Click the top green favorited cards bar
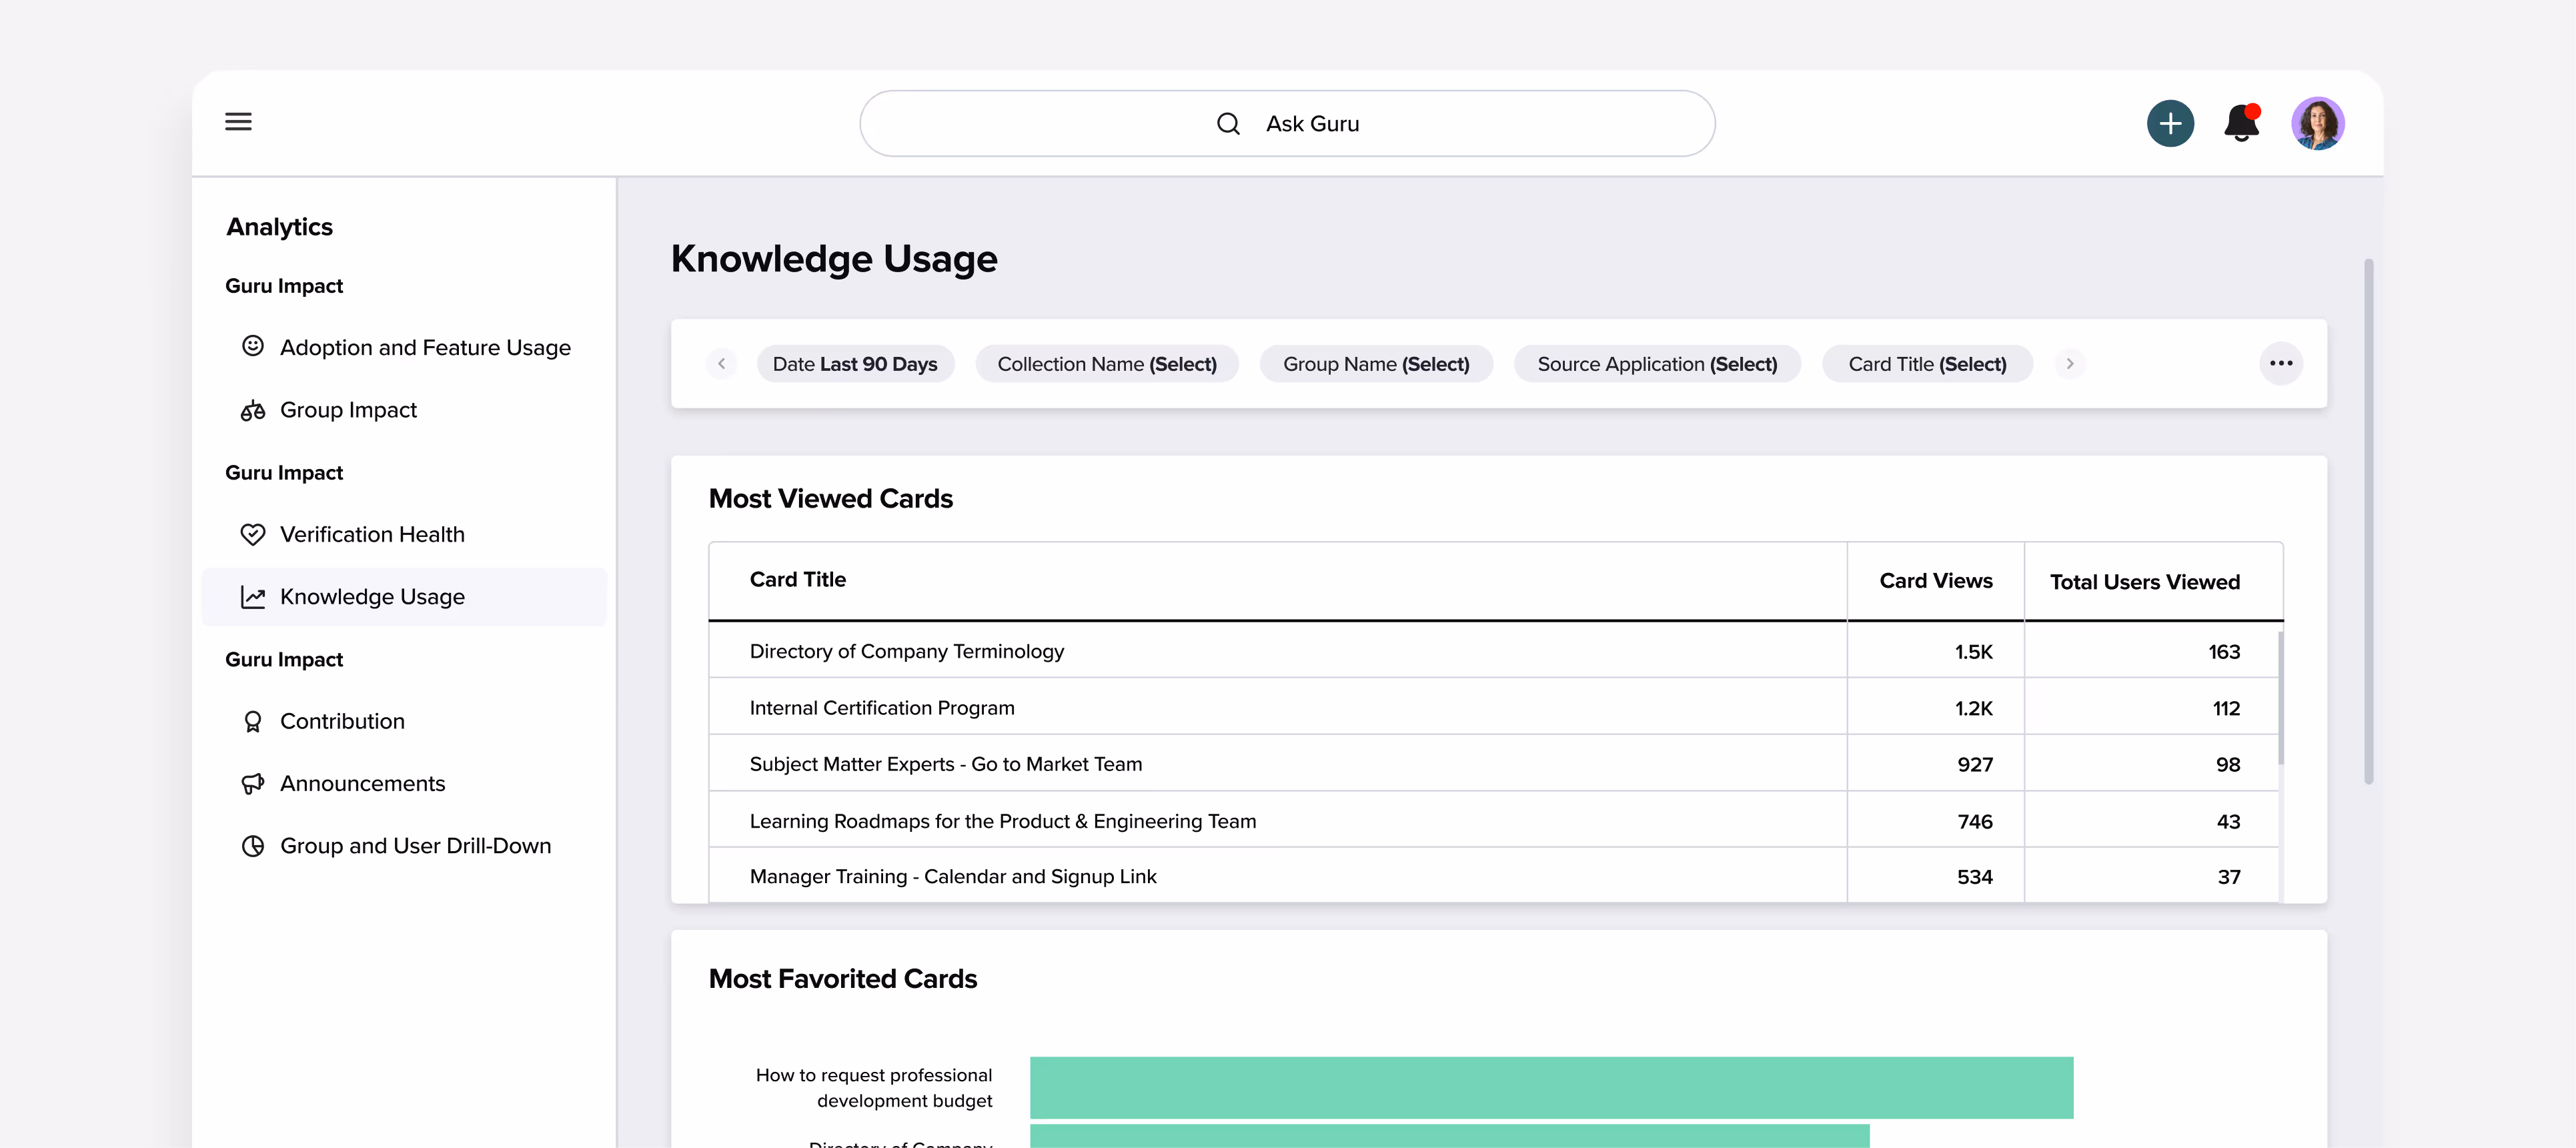Viewport: 2576px width, 1148px height. pyautogui.click(x=1550, y=1087)
